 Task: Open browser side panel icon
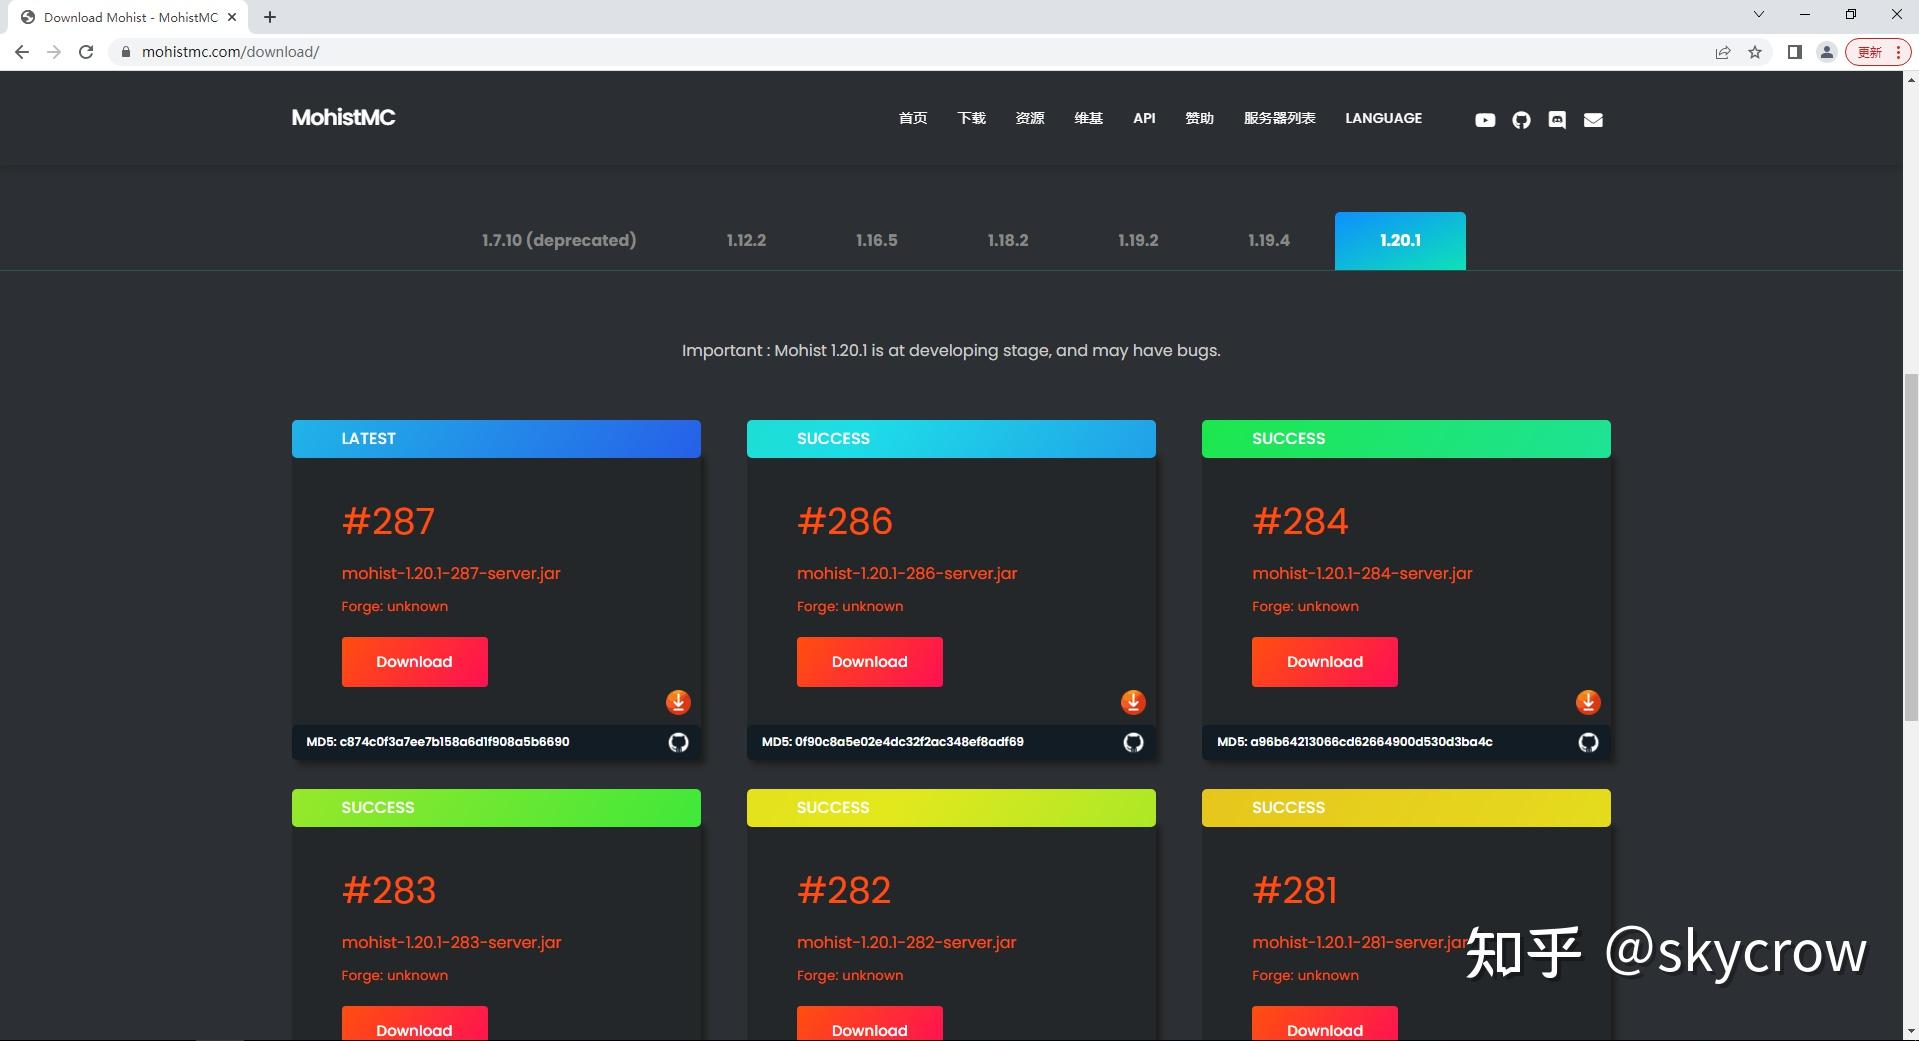(x=1795, y=52)
